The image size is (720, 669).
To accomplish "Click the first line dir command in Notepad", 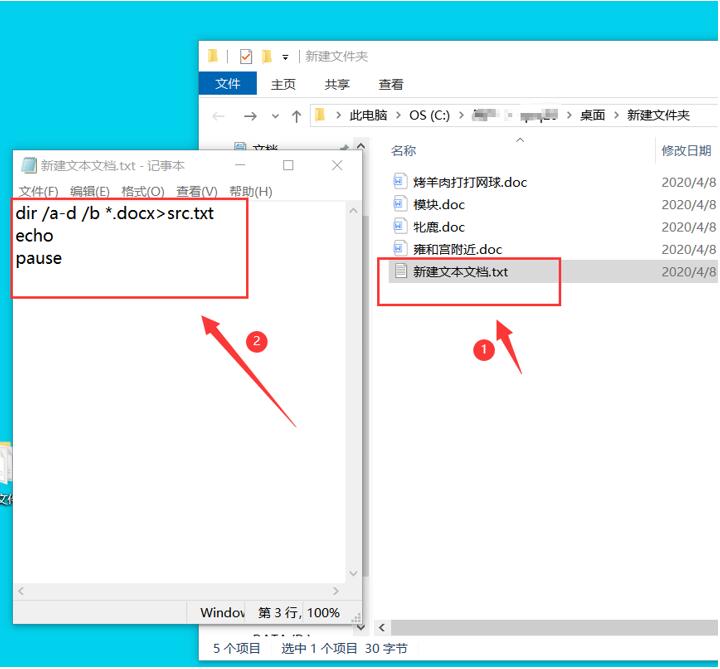I will pyautogui.click(x=114, y=214).
